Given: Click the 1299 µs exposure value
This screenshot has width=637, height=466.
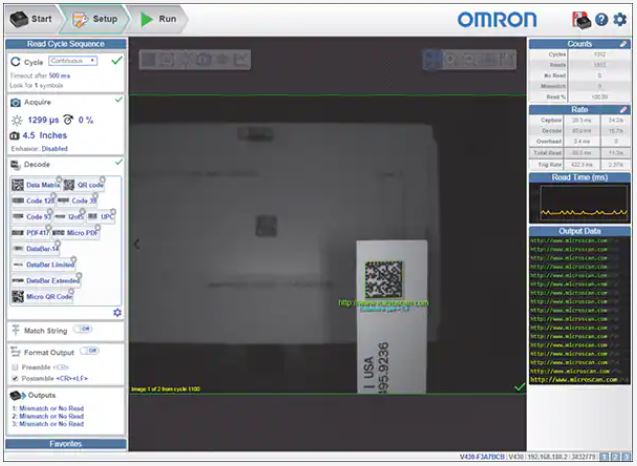Looking at the screenshot, I should pyautogui.click(x=47, y=119).
